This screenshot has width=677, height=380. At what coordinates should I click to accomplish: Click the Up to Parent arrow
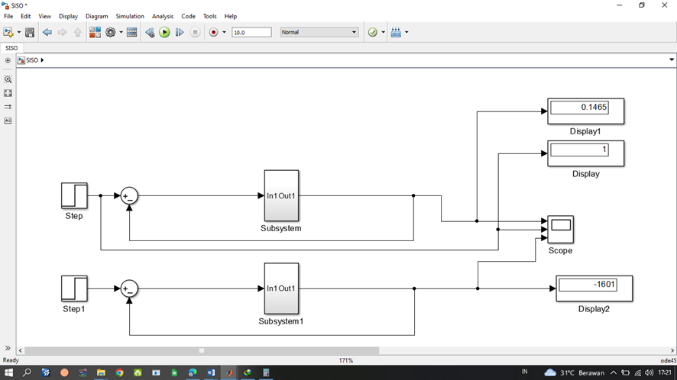pos(78,32)
